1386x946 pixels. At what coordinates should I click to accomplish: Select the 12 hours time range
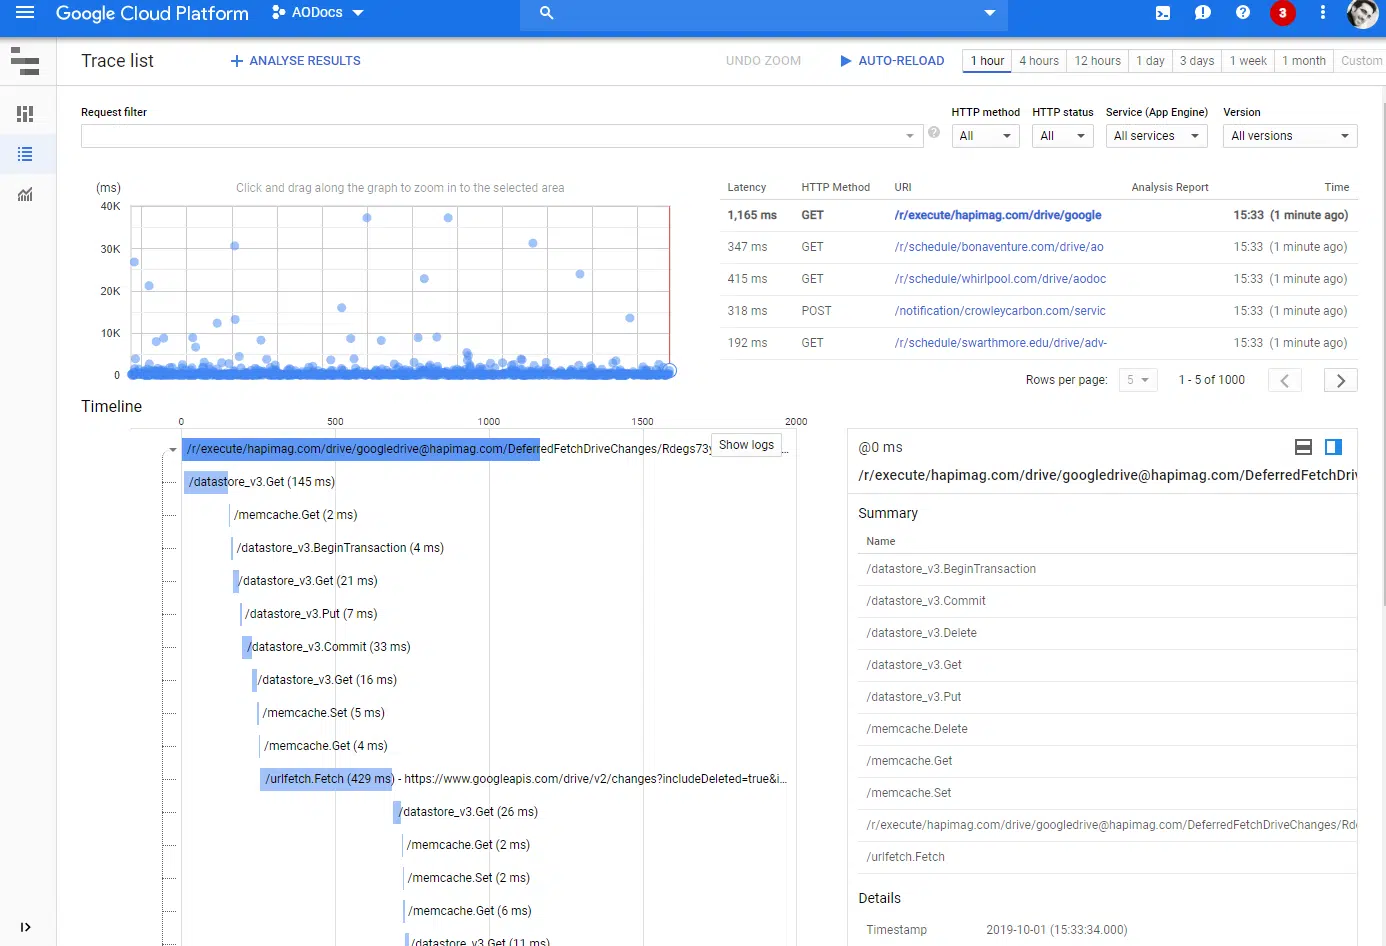pos(1097,61)
